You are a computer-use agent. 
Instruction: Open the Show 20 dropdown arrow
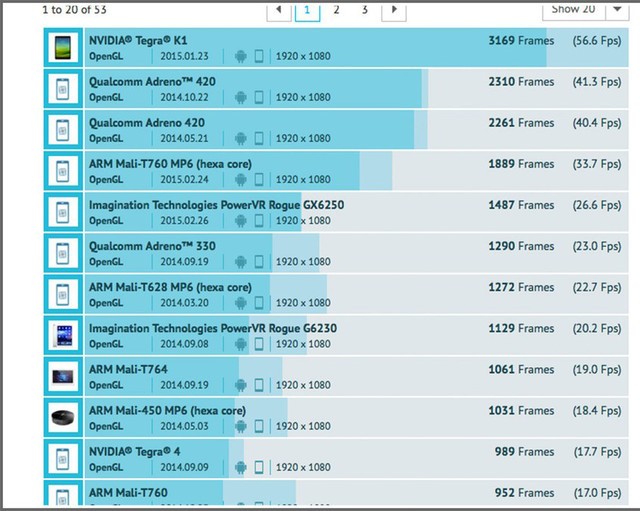pos(617,11)
